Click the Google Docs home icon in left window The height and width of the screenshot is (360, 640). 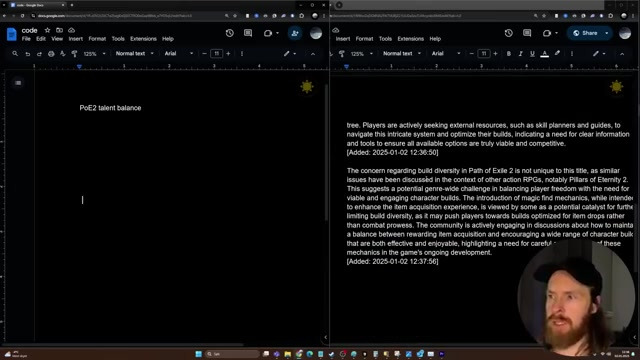pyautogui.click(x=11, y=34)
